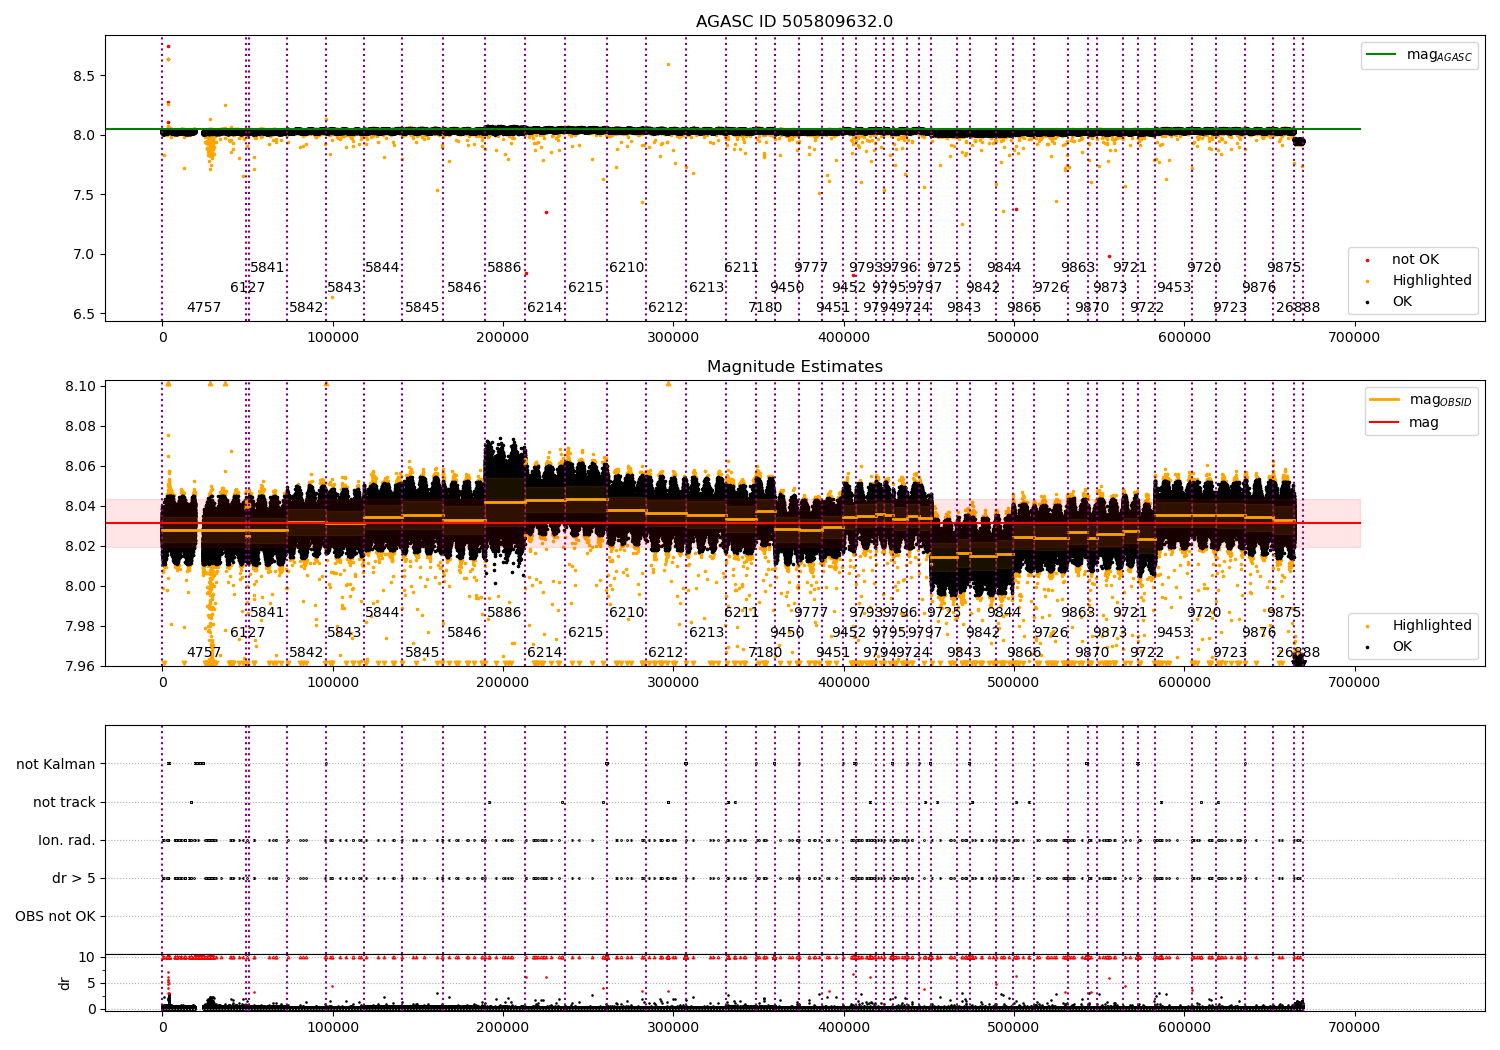
Task: Click the green line sample beside mag AGASC
Action: pos(1382,55)
